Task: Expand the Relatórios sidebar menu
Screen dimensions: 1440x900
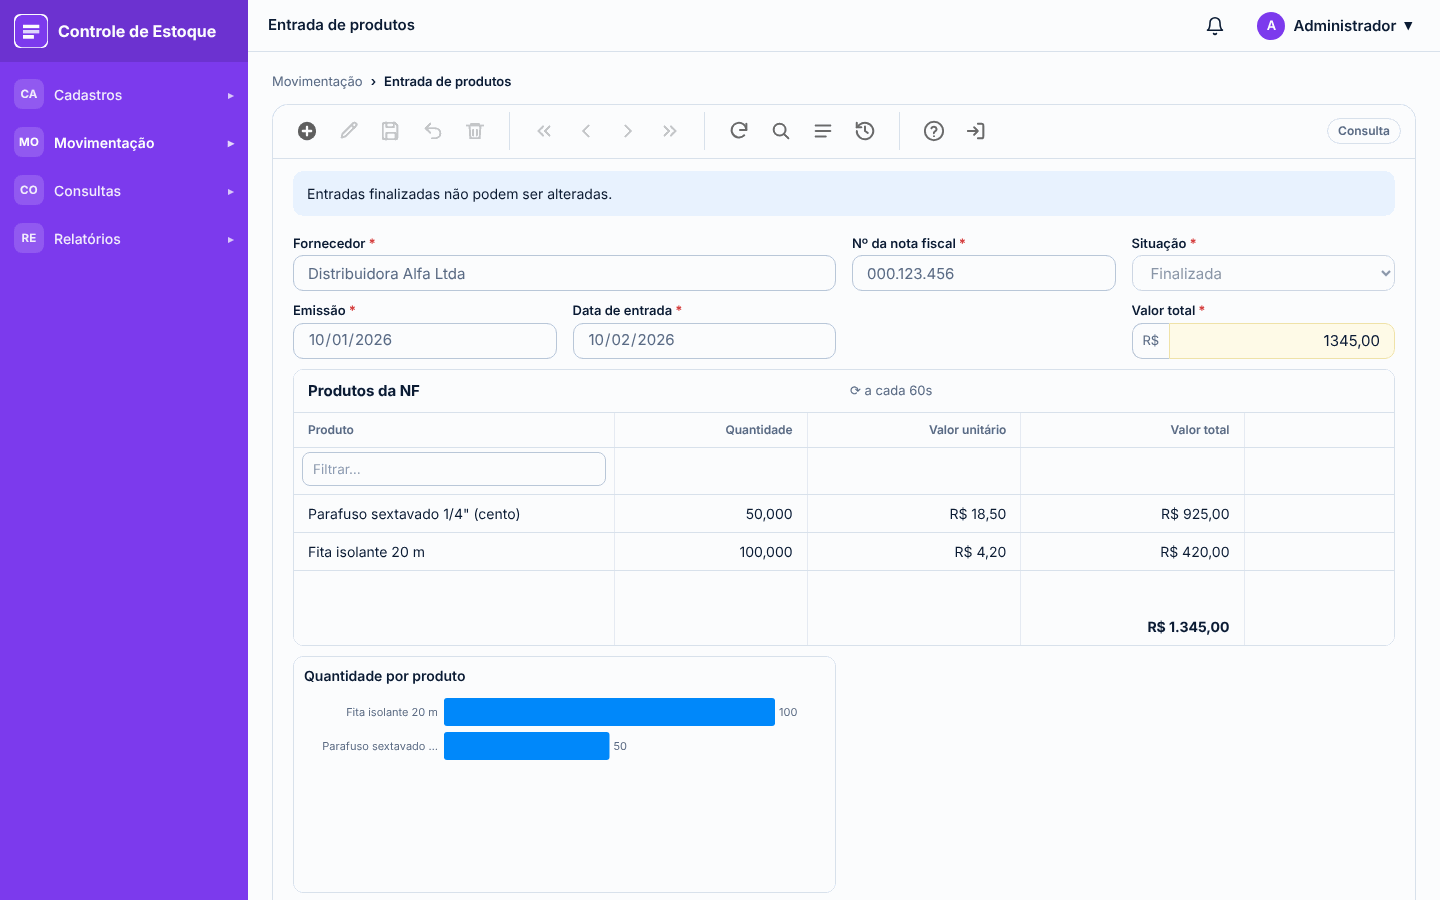Action: pos(124,239)
